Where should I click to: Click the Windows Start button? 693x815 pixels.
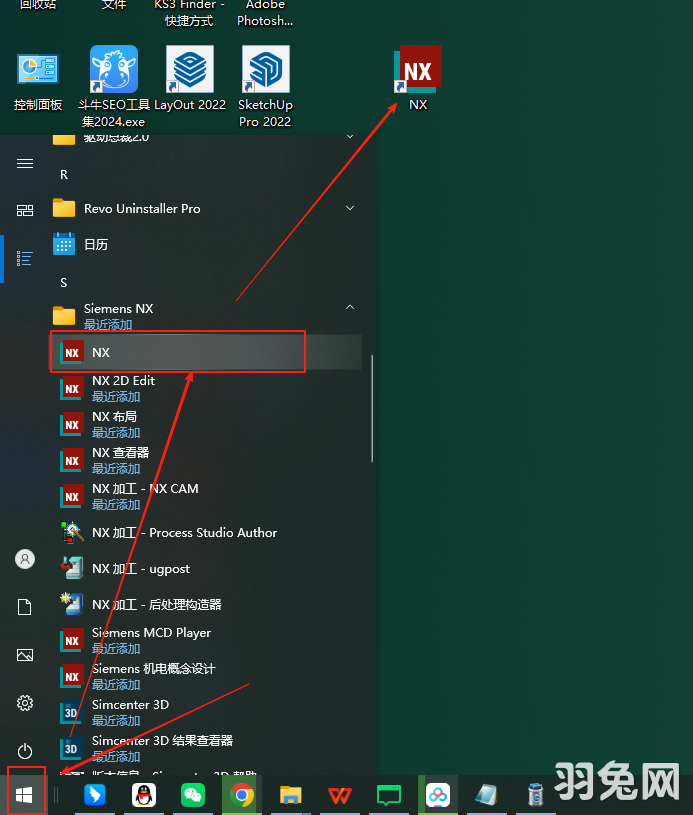coord(25,795)
